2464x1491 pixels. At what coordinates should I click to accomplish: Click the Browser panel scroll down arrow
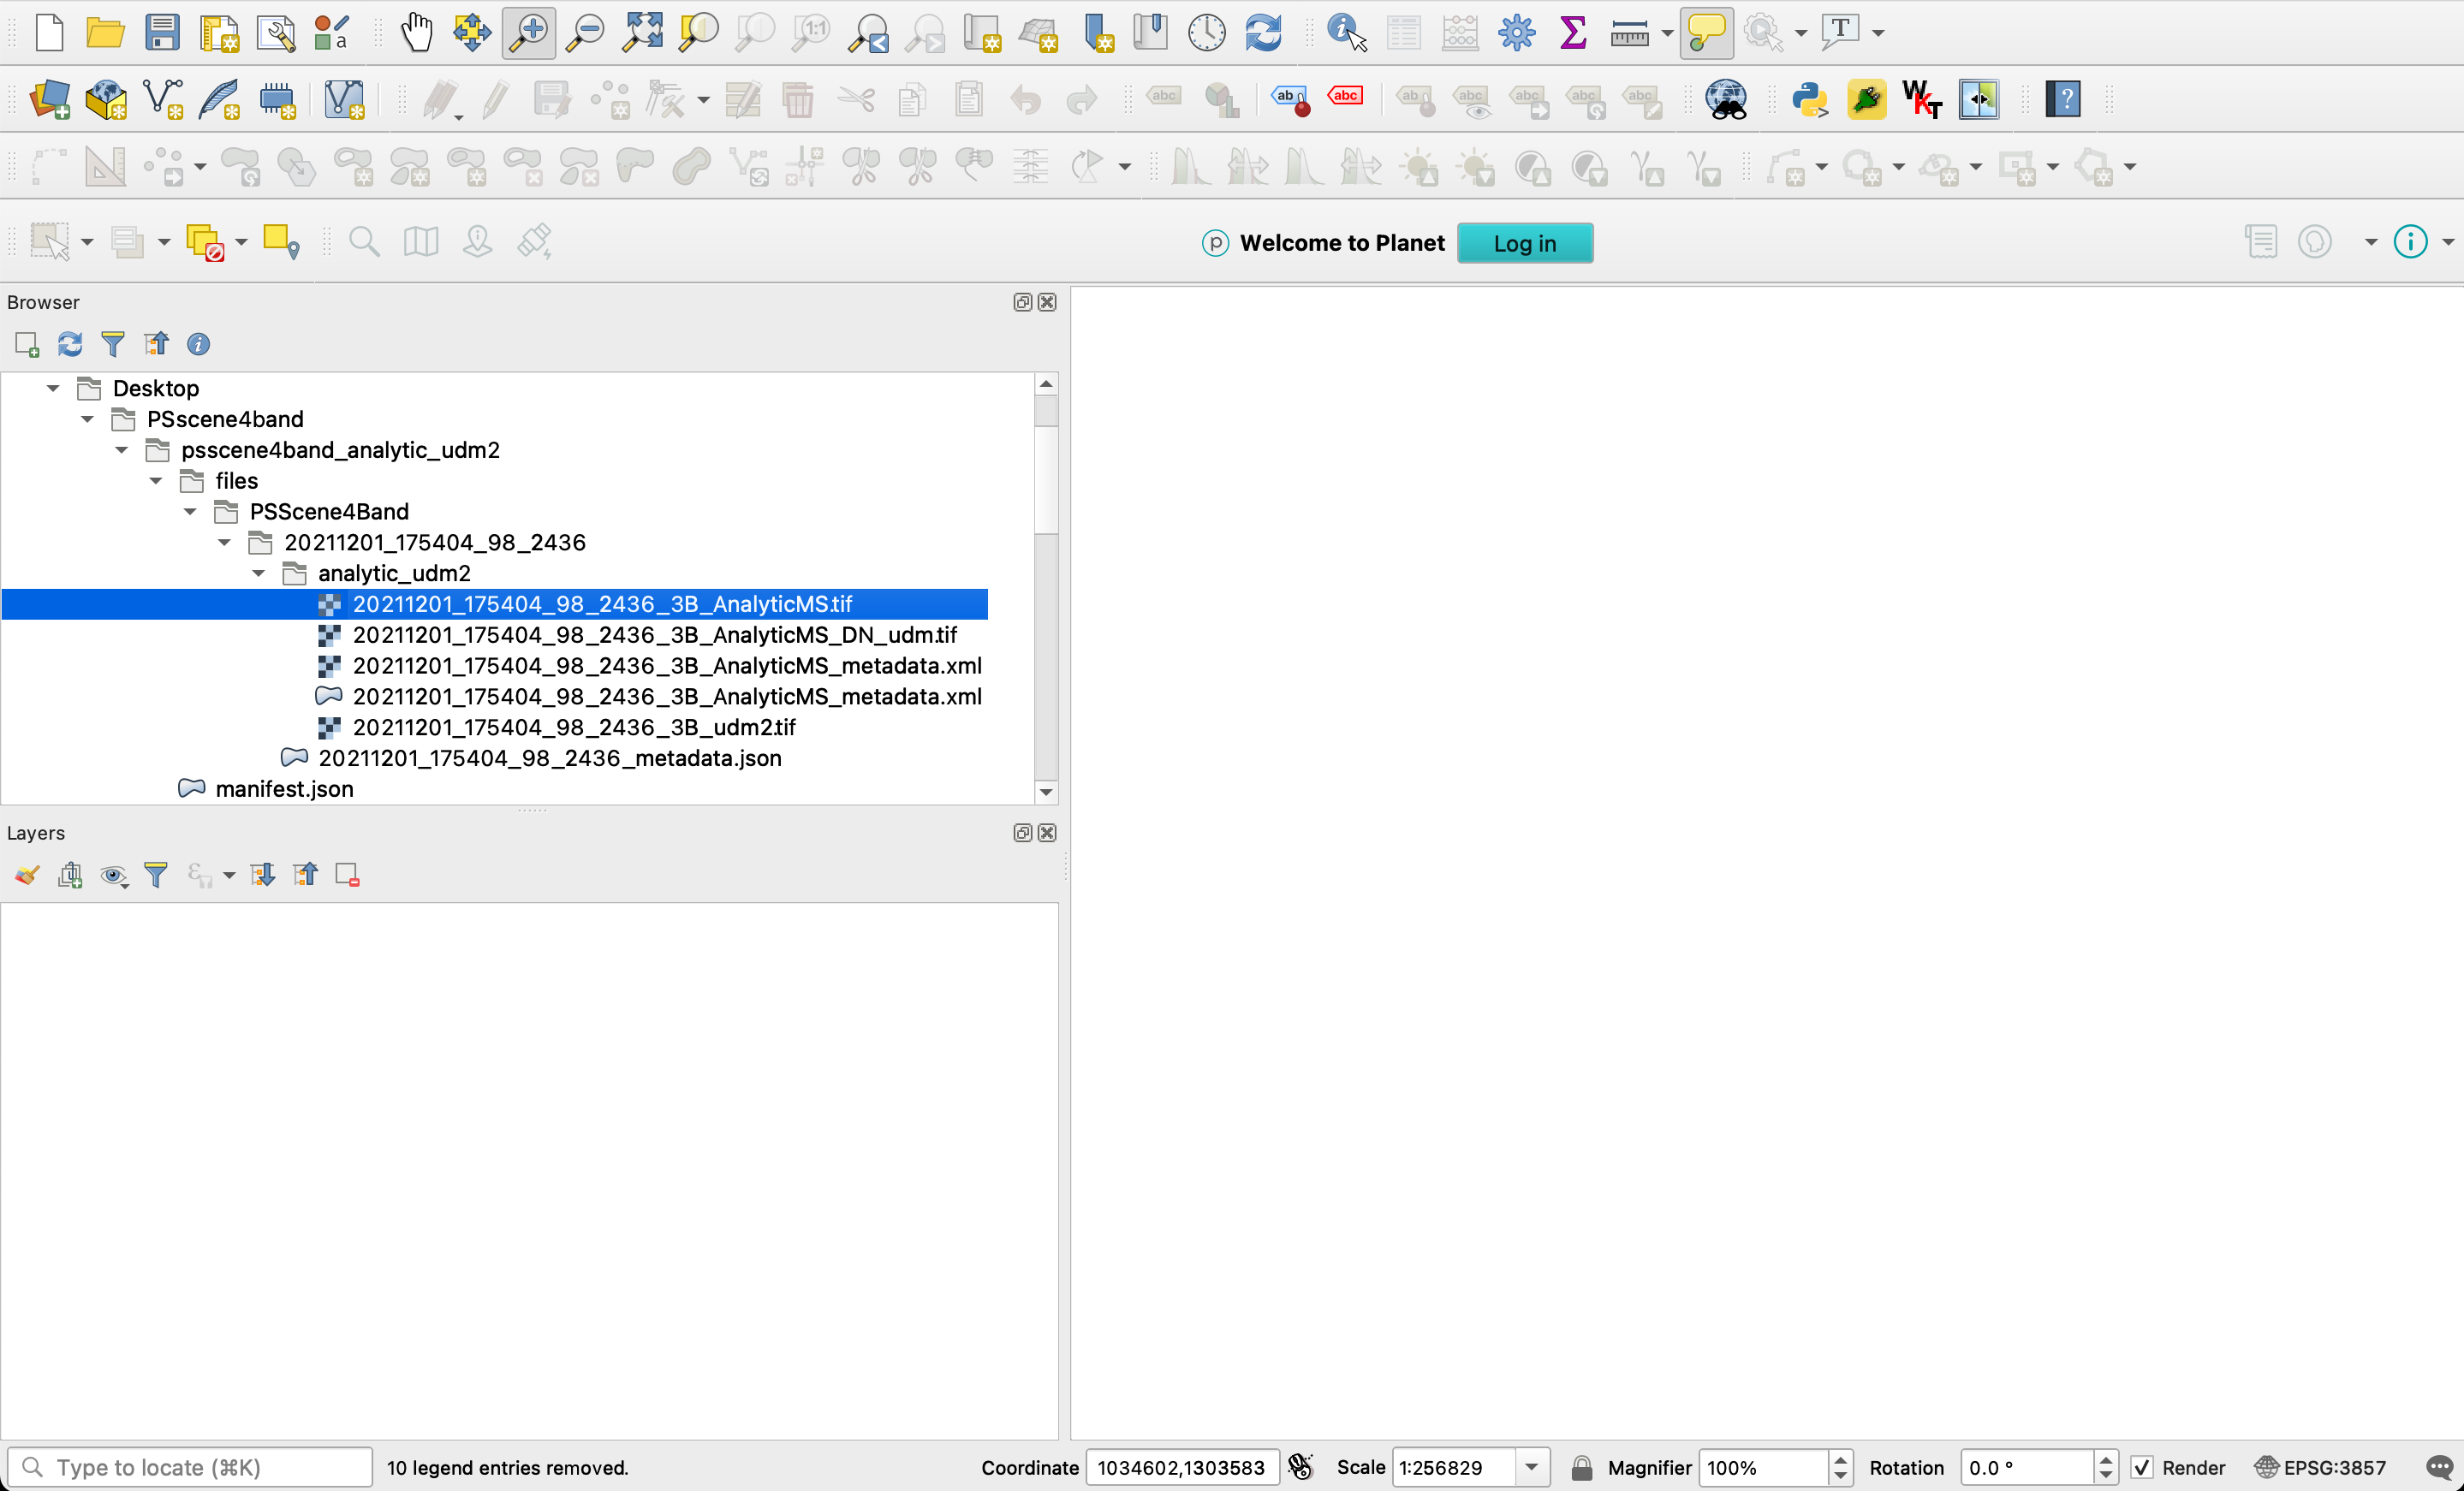(1046, 792)
